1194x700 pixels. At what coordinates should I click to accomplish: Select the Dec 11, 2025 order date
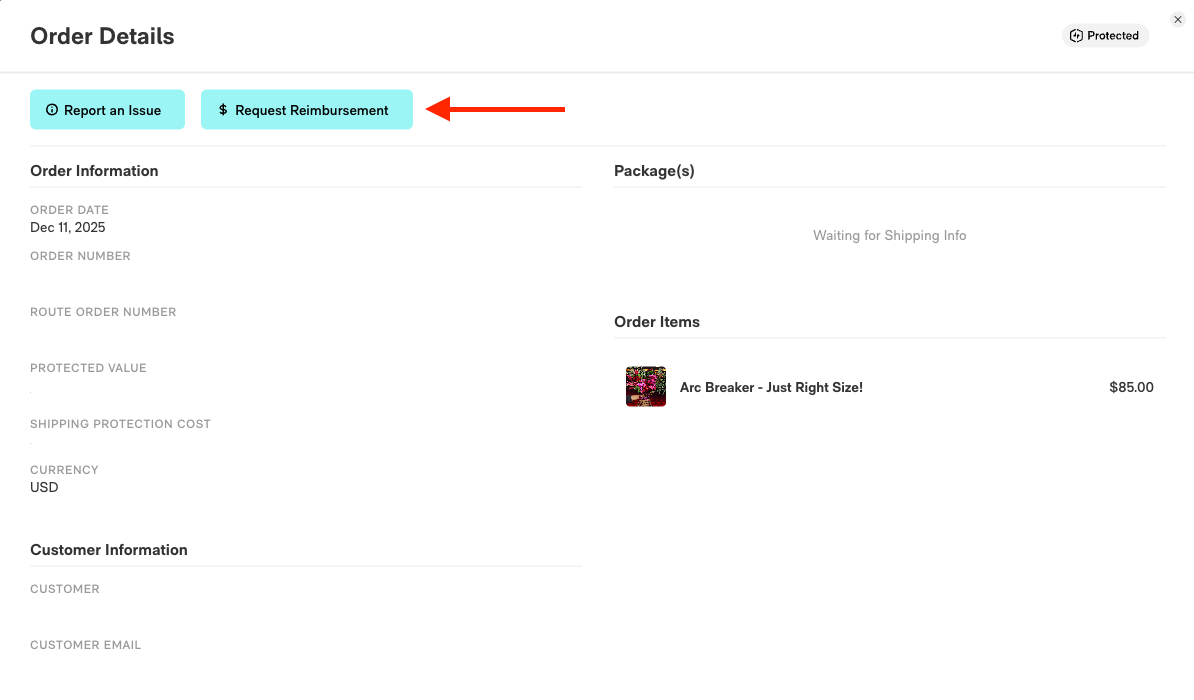pyautogui.click(x=68, y=227)
